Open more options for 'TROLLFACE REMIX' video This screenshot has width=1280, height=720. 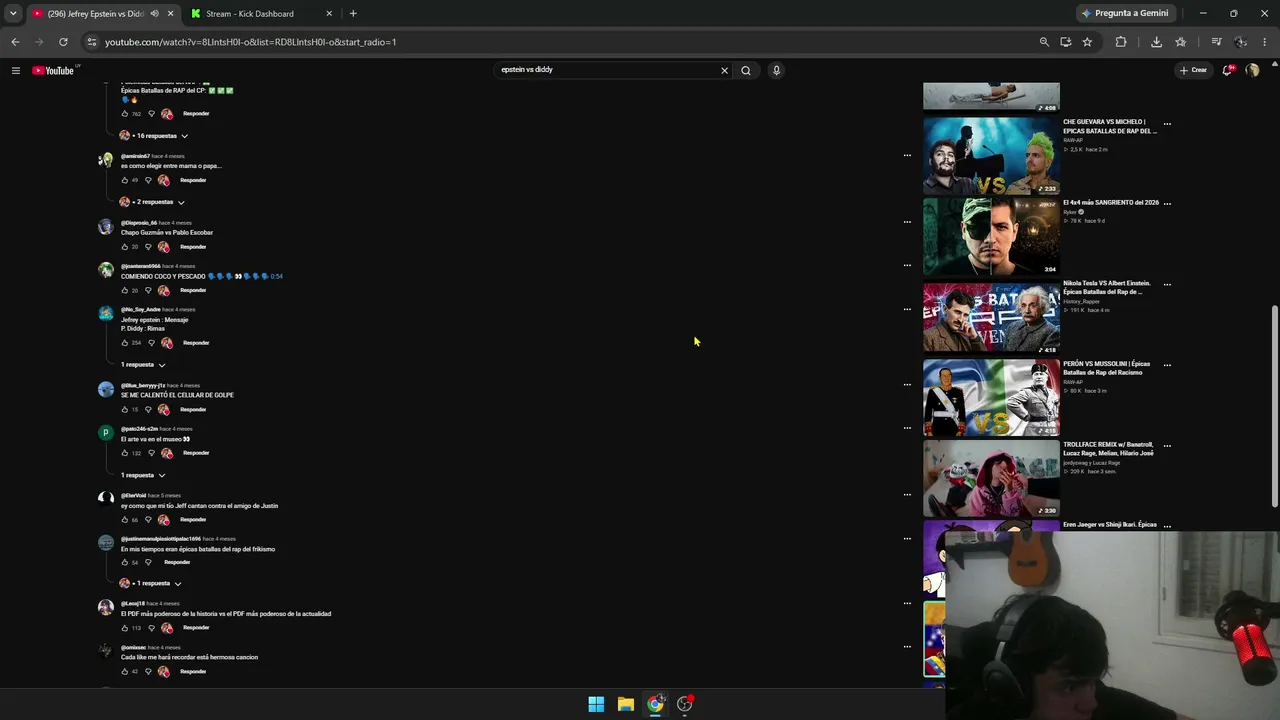[1167, 446]
